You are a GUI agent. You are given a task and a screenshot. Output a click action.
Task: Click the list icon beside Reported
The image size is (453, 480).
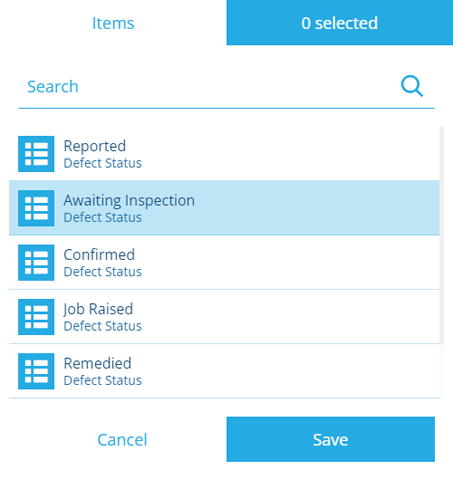point(36,154)
